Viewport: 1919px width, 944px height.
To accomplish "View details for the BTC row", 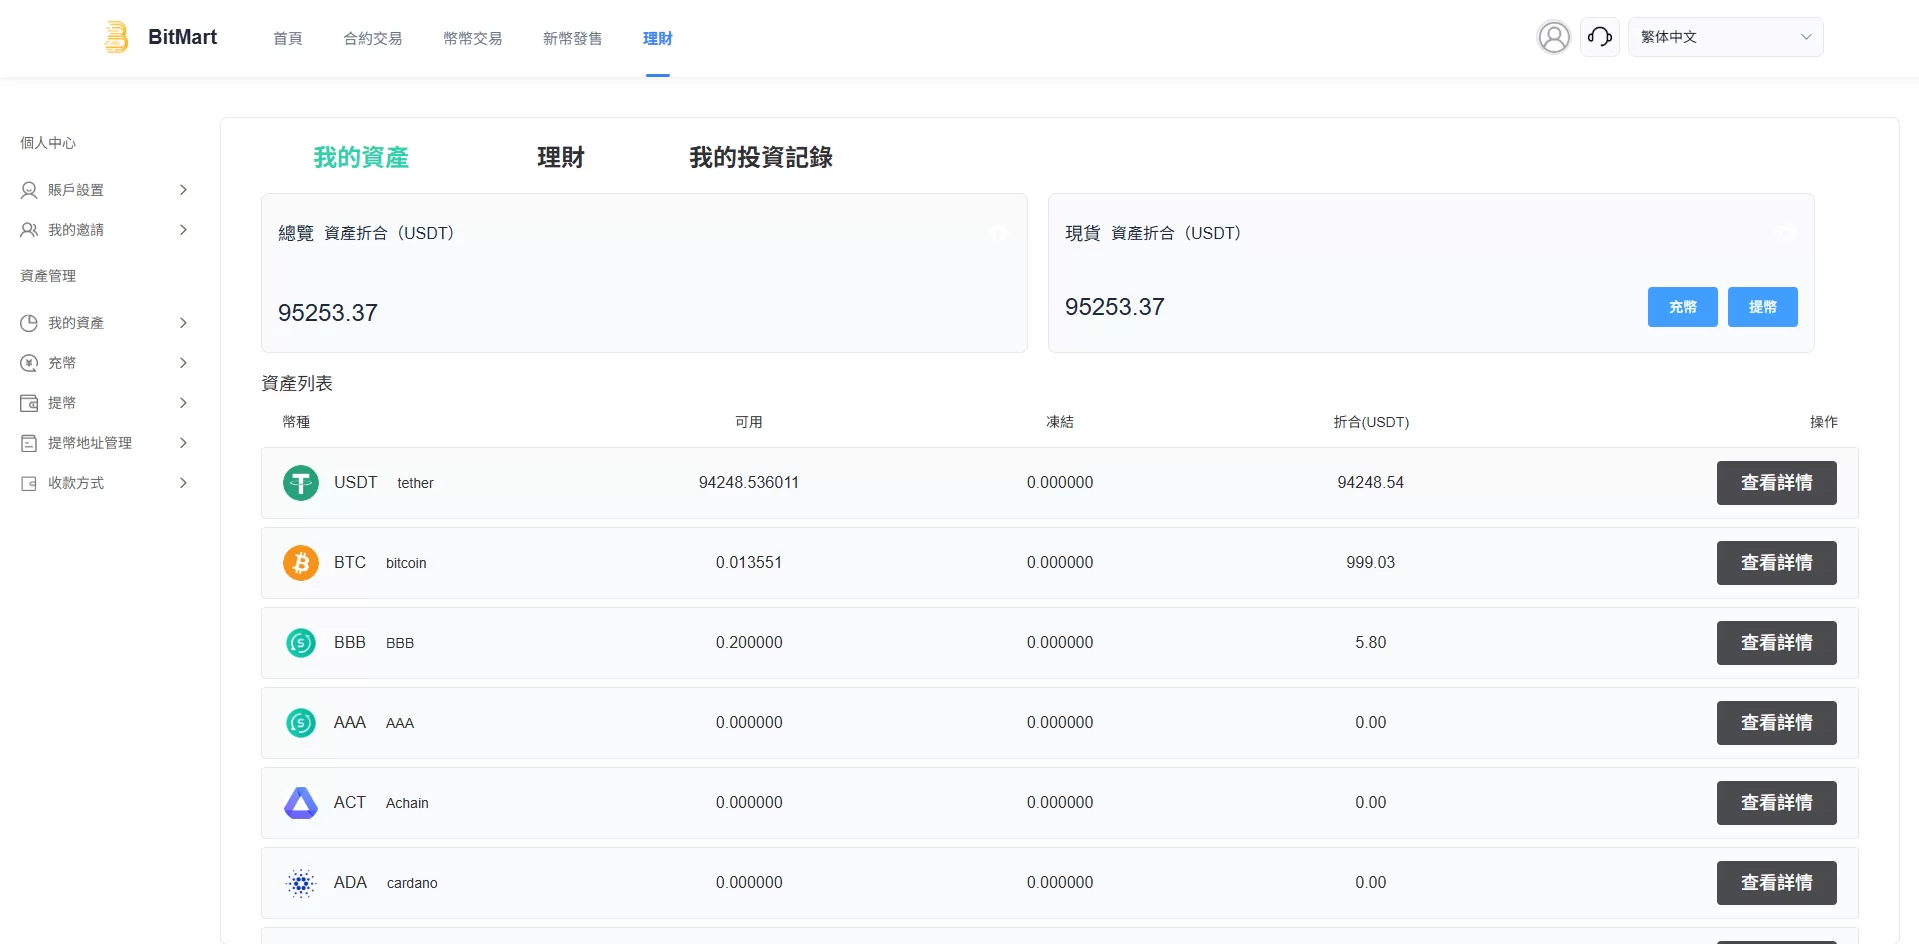I will 1776,563.
